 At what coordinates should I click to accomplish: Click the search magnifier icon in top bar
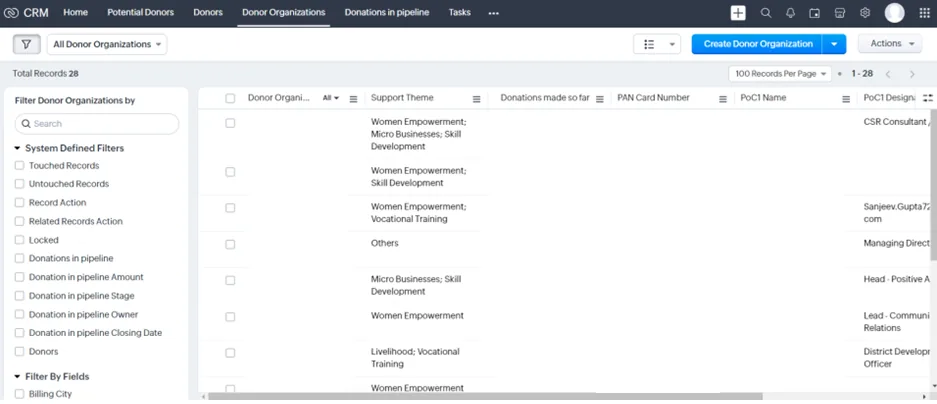click(x=765, y=13)
